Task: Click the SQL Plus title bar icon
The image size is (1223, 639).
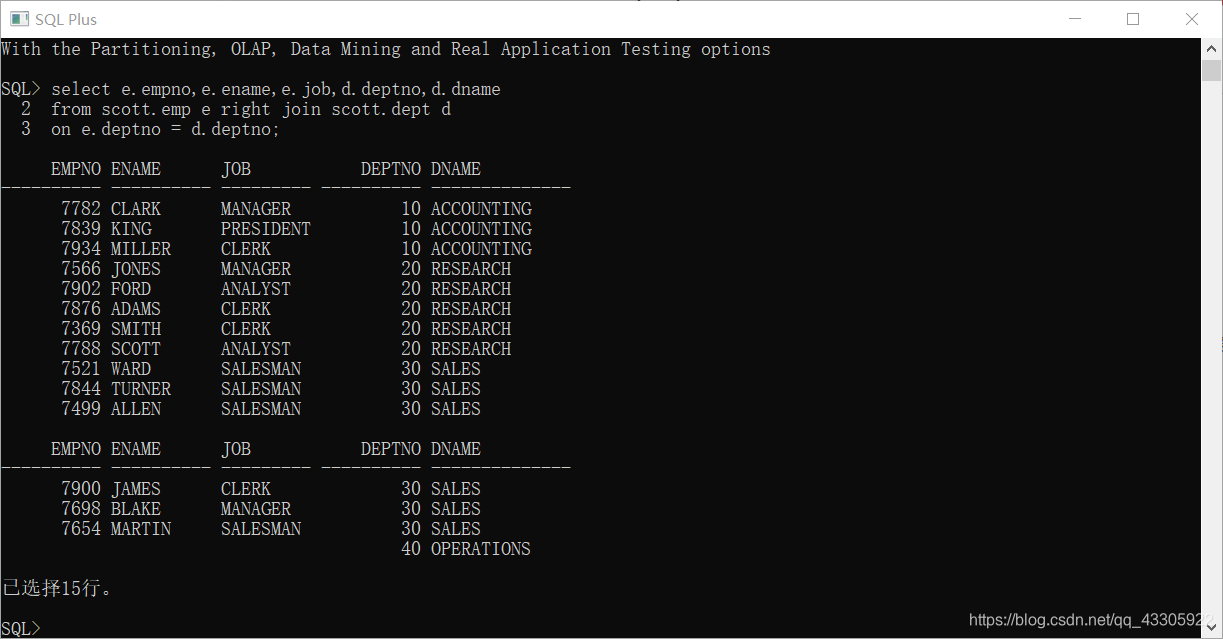Action: click(x=18, y=19)
